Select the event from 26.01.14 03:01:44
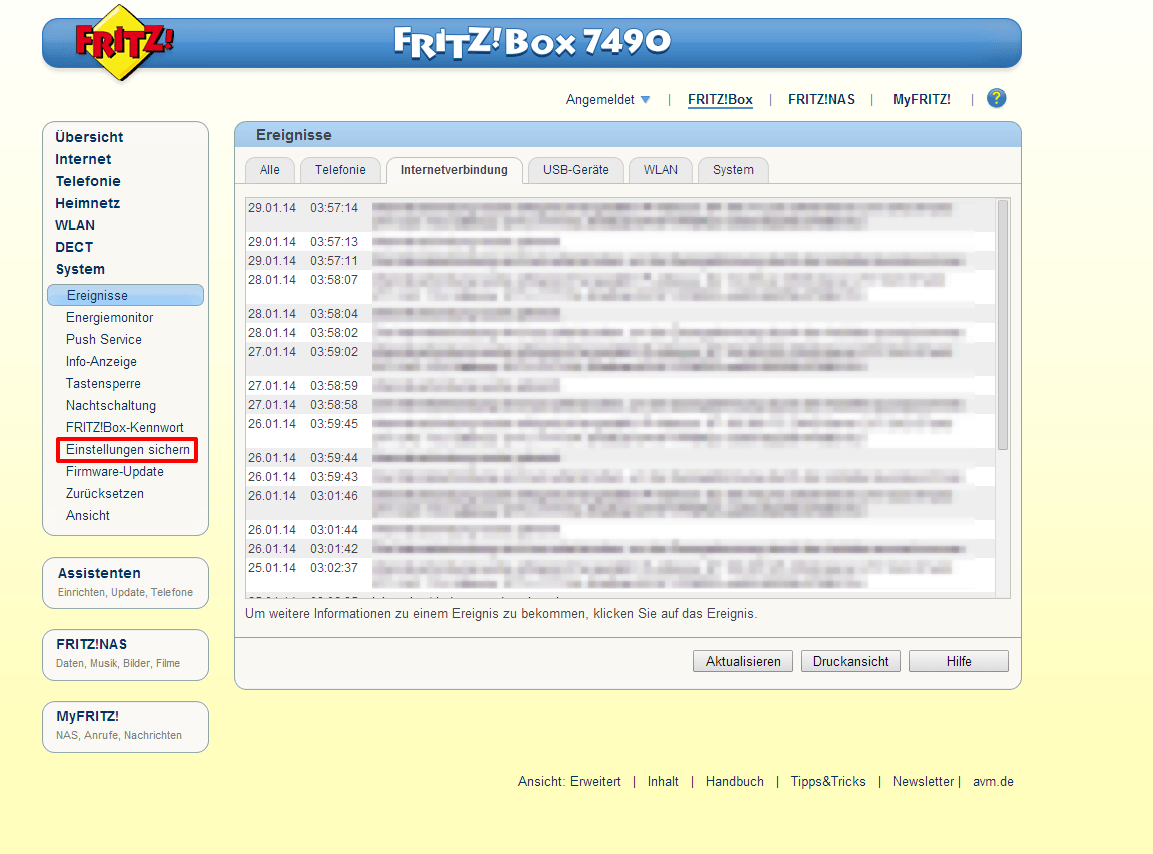Screen dimensions: 1153x854 pos(621,530)
